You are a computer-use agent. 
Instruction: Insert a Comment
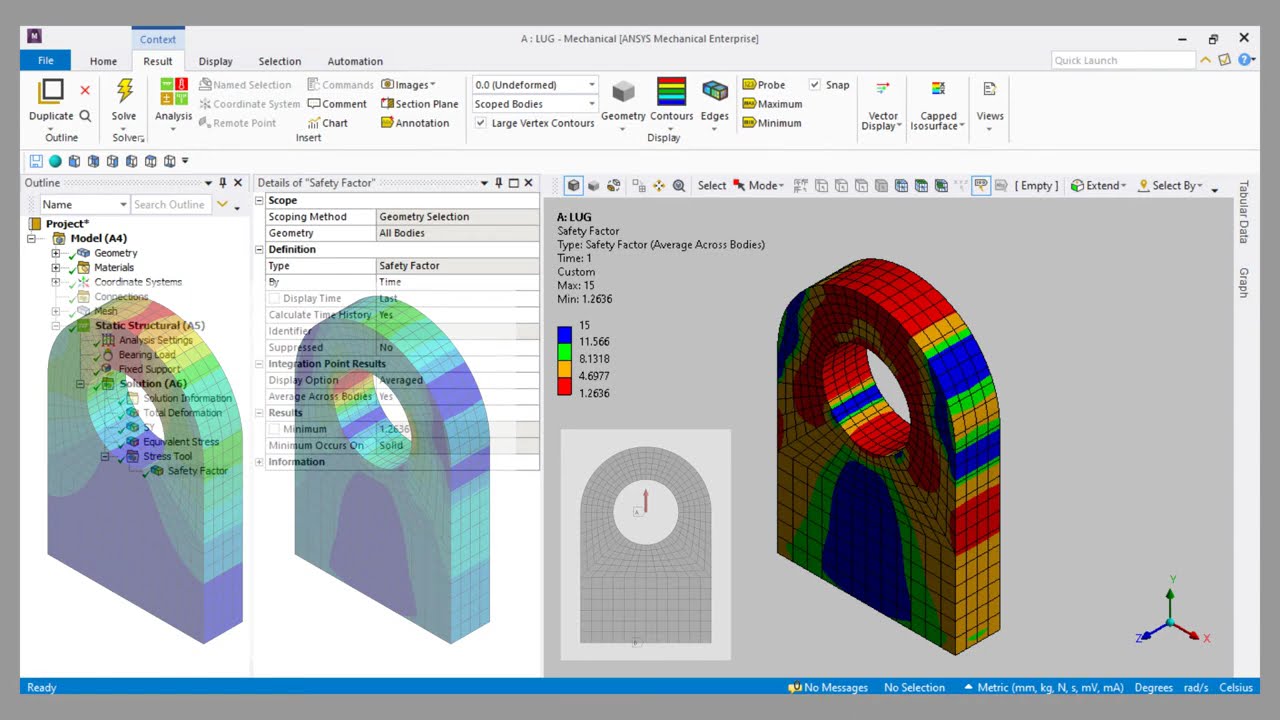337,104
